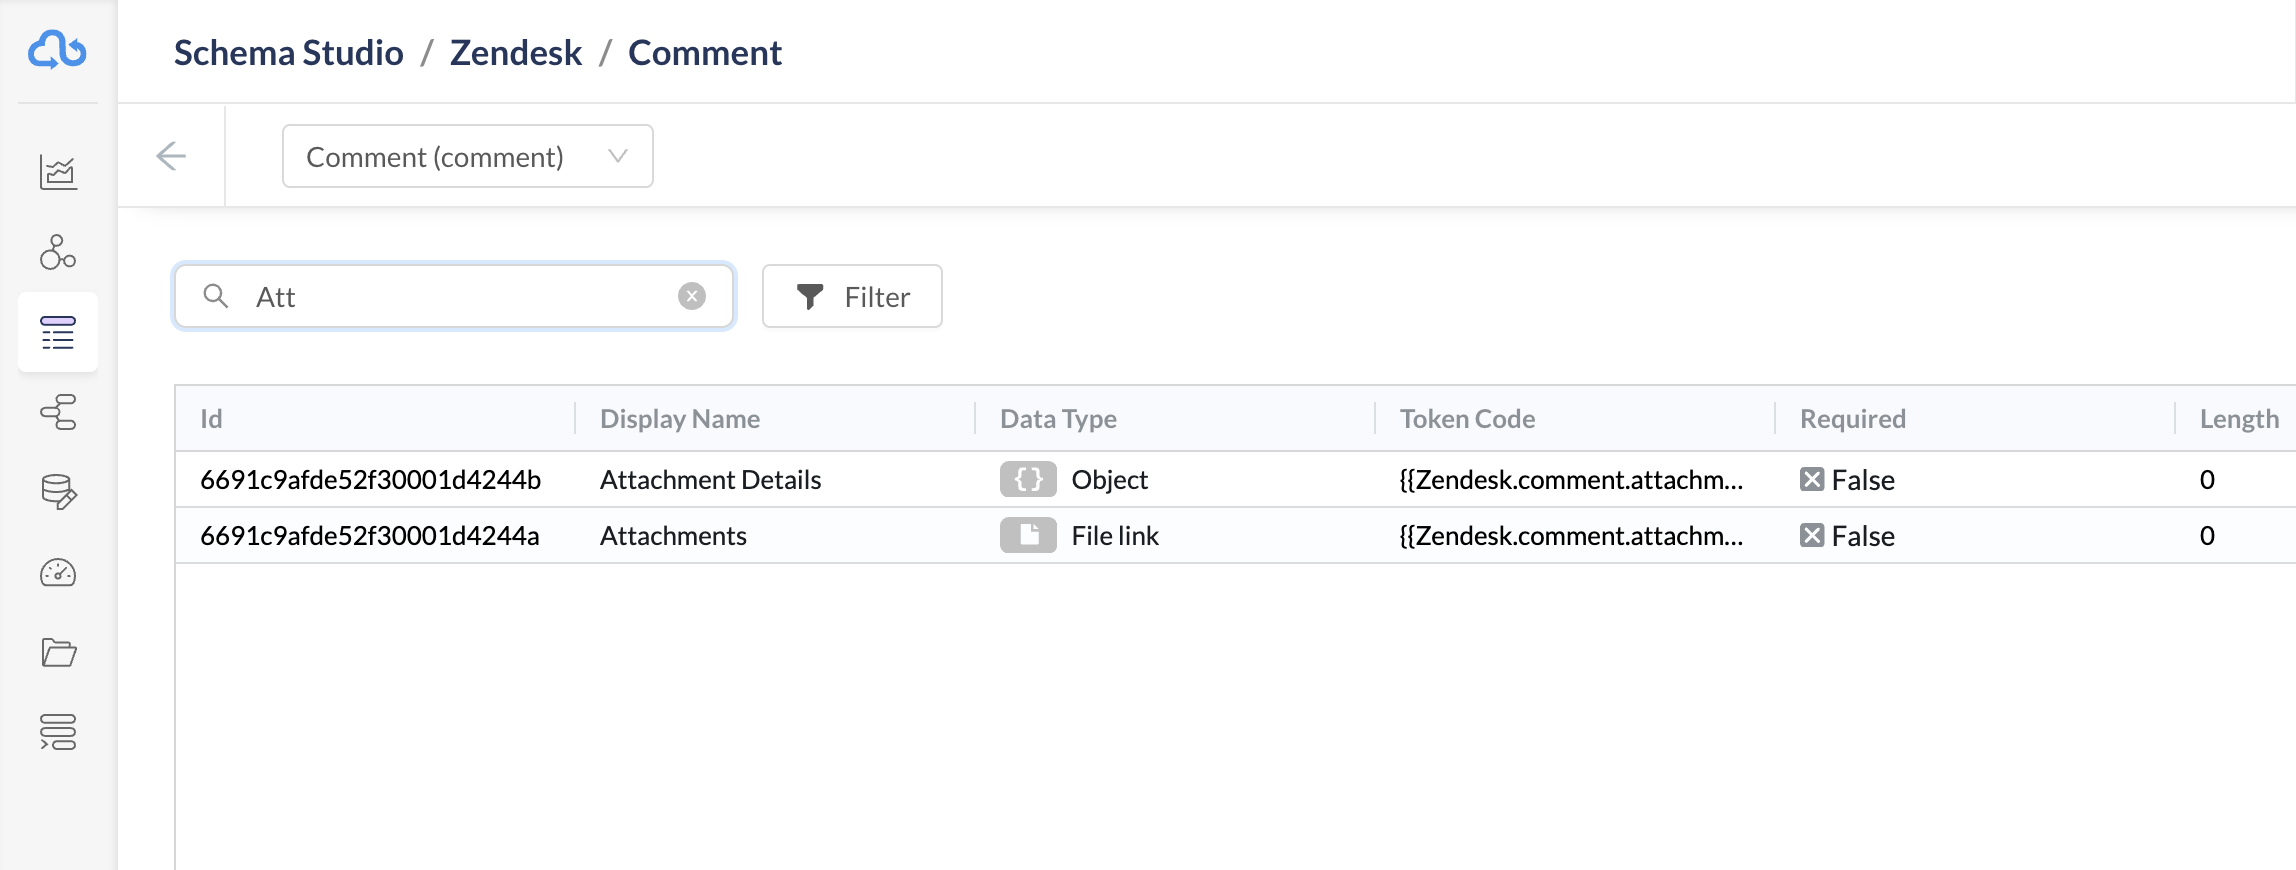
Task: Open the stacked queue sidebar icon
Action: pyautogui.click(x=58, y=732)
